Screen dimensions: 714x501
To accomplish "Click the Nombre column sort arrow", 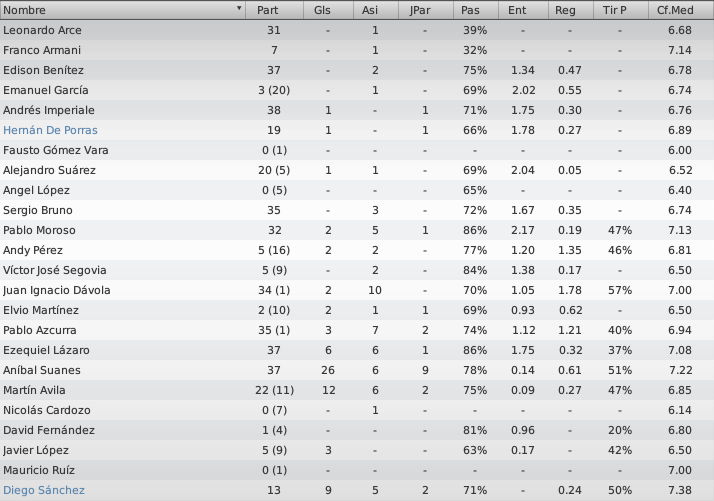I will (x=239, y=8).
